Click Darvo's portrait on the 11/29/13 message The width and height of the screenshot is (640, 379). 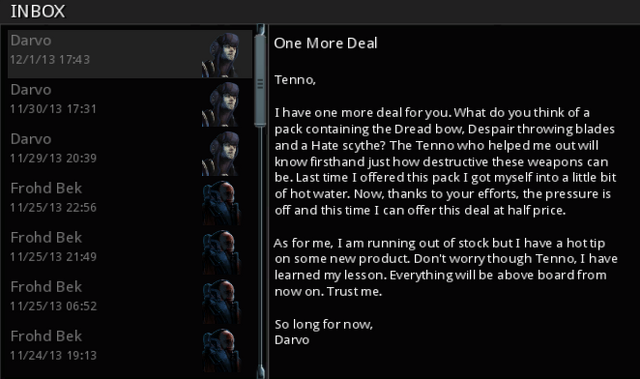(221, 153)
